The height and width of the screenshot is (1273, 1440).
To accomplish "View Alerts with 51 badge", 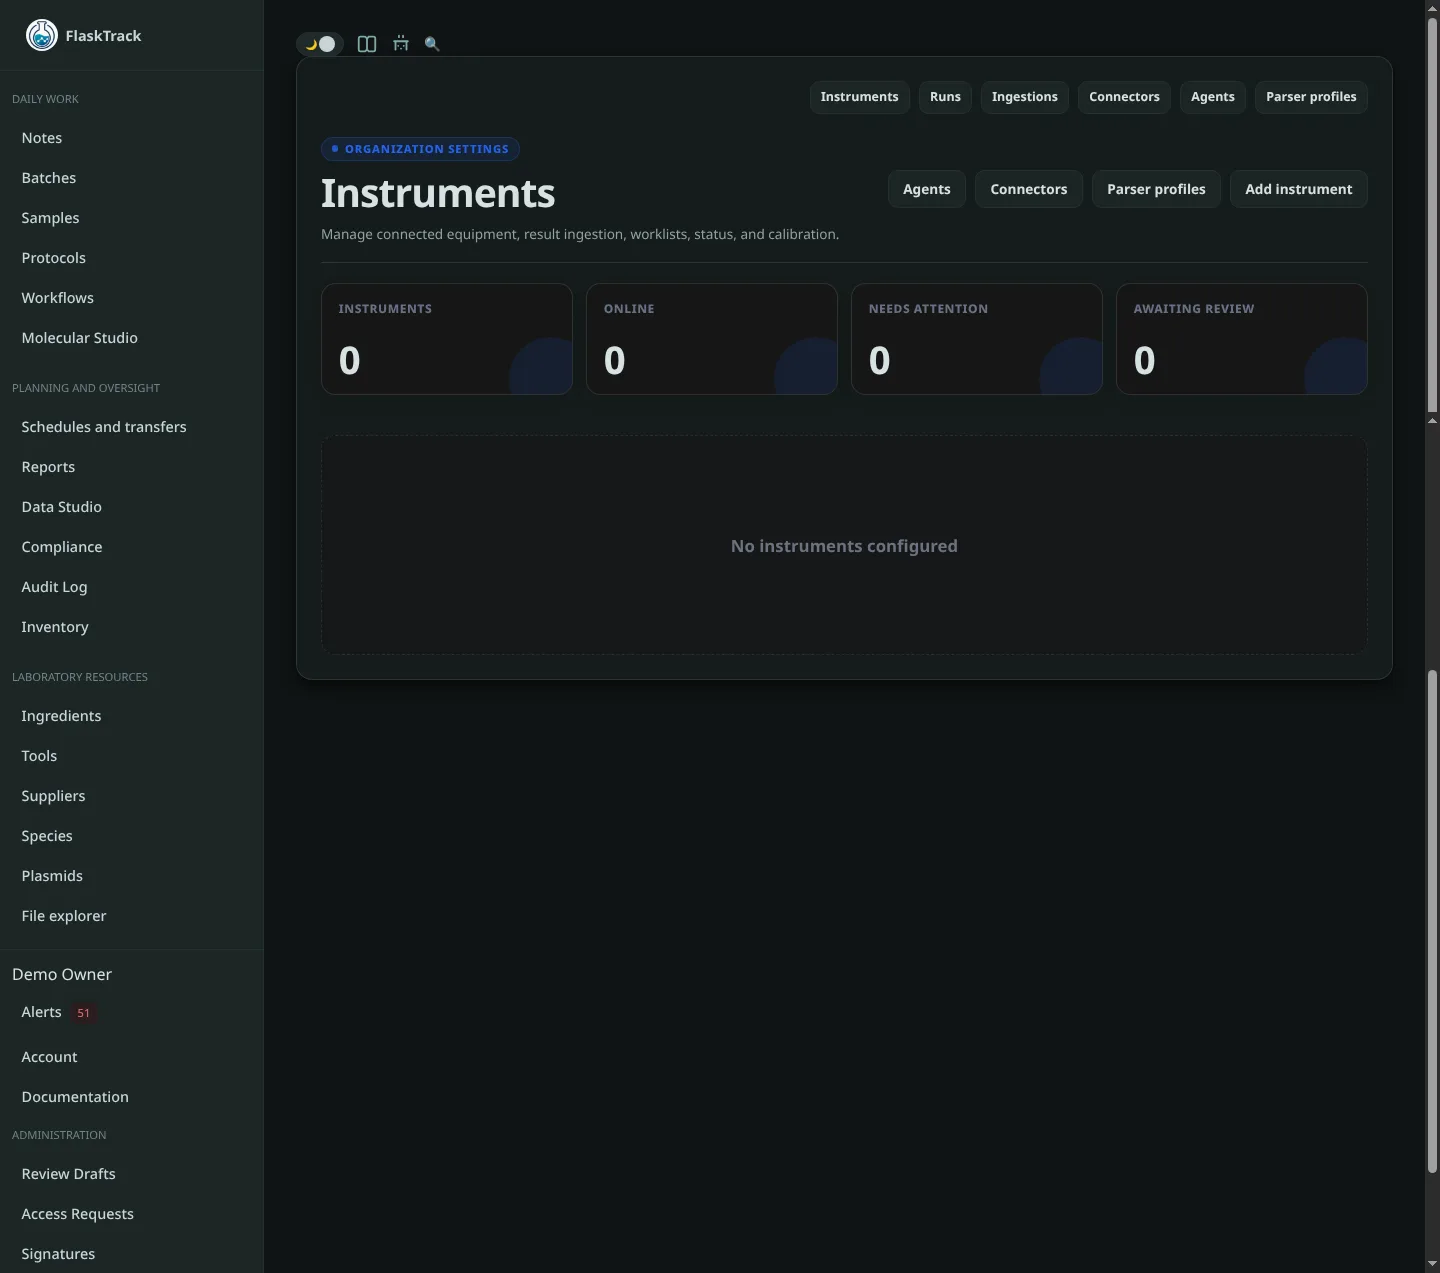I will coord(57,1012).
